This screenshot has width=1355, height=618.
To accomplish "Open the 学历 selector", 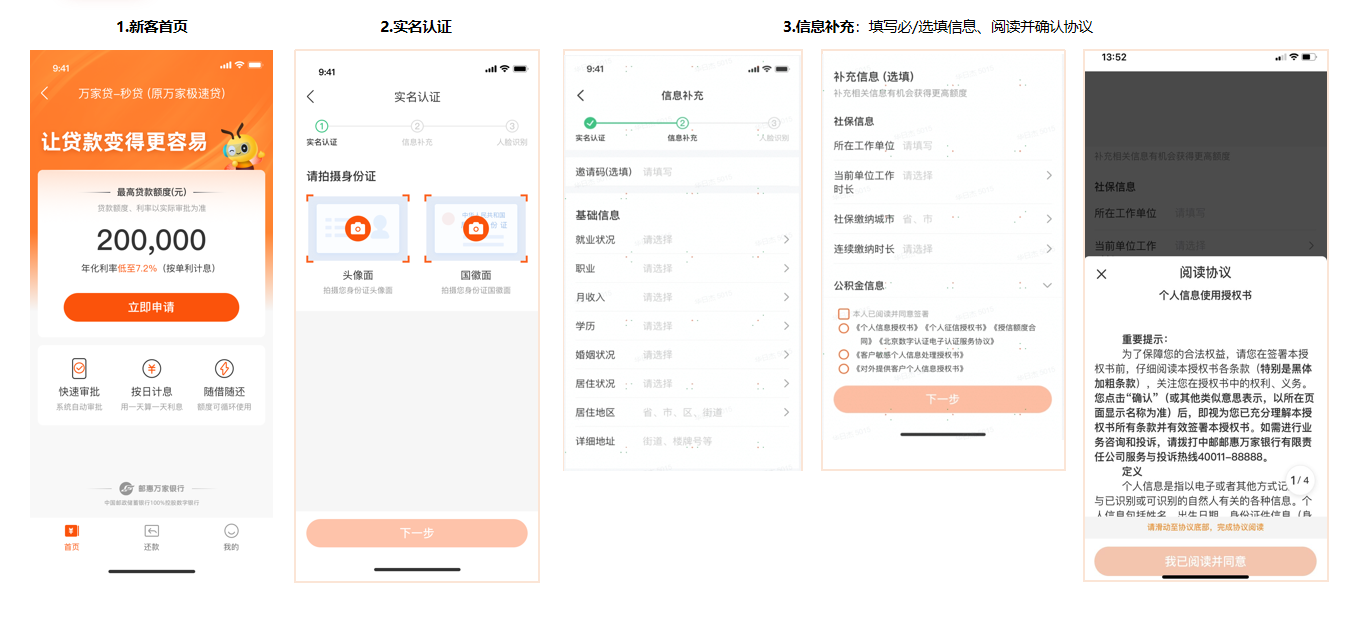I will pos(682,326).
